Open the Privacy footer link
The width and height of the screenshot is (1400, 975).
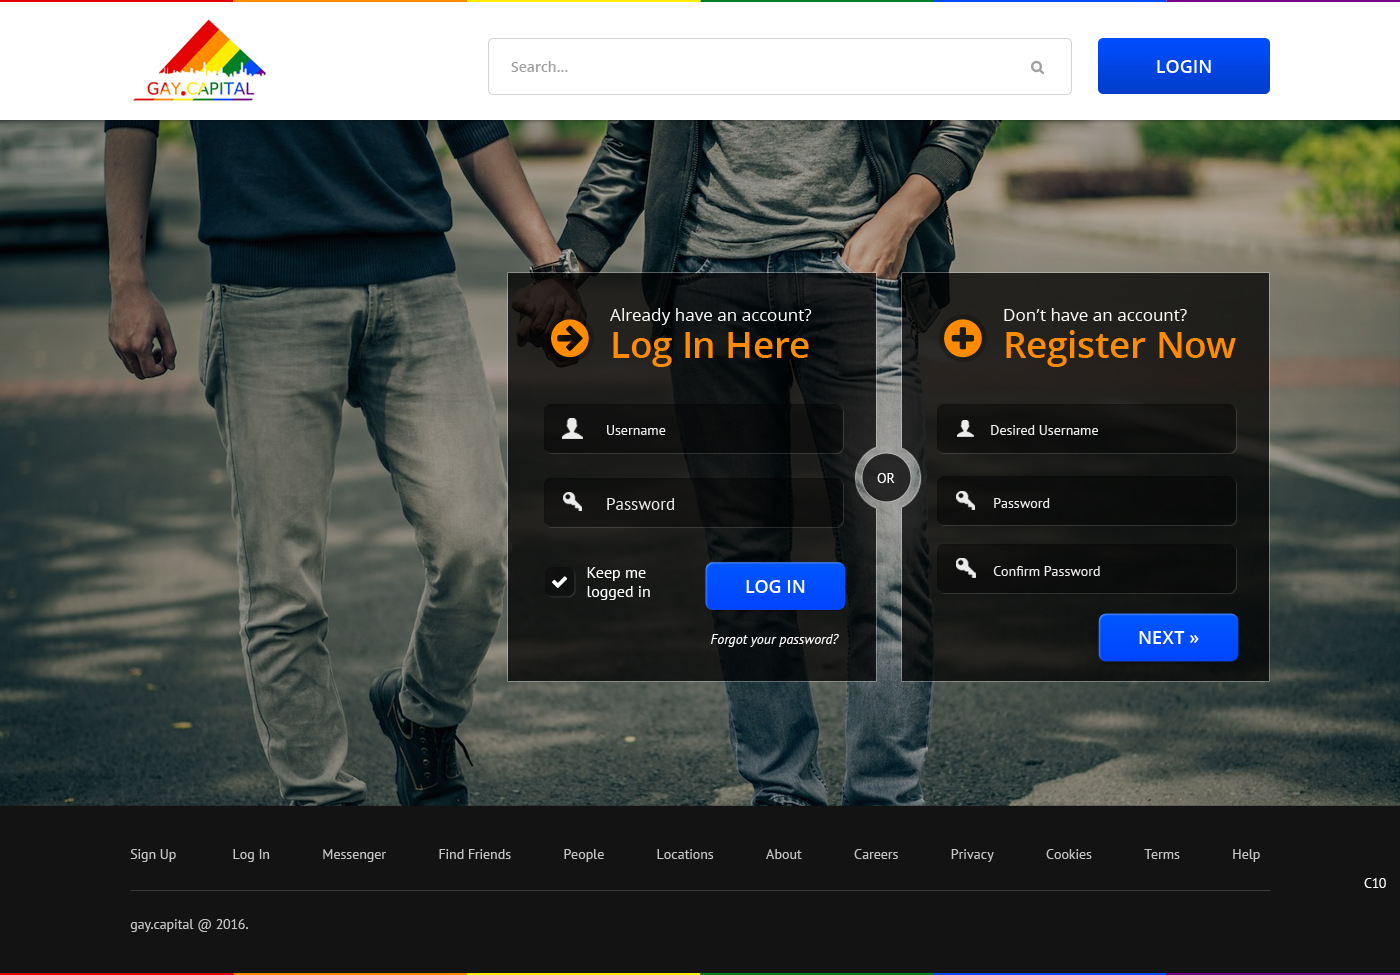tap(972, 854)
